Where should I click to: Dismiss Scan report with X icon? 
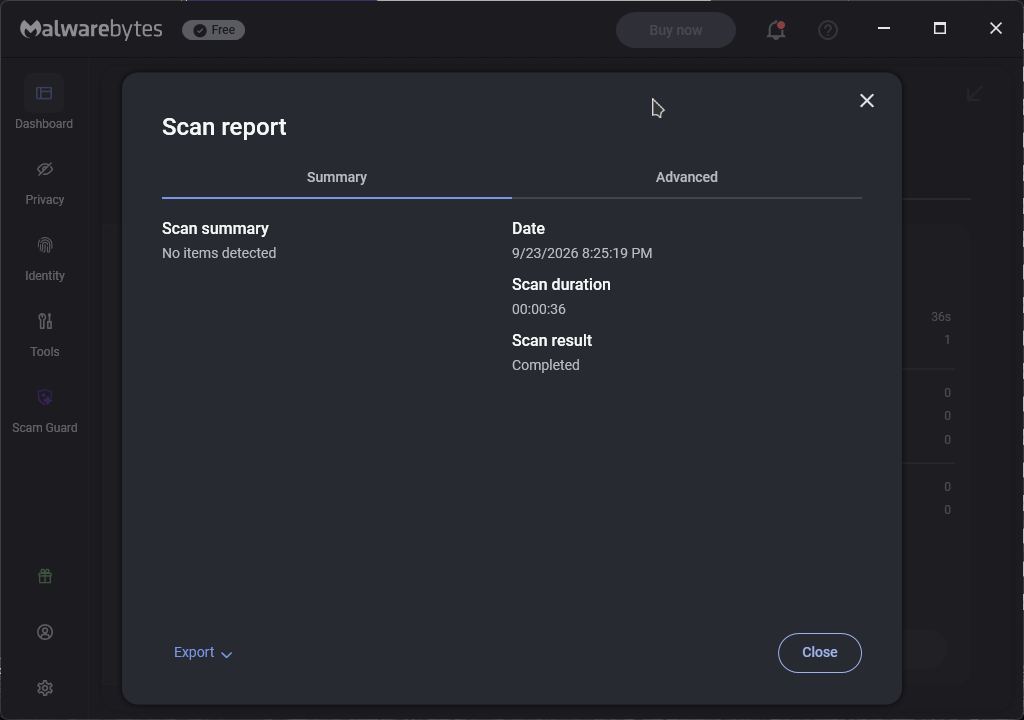867,101
